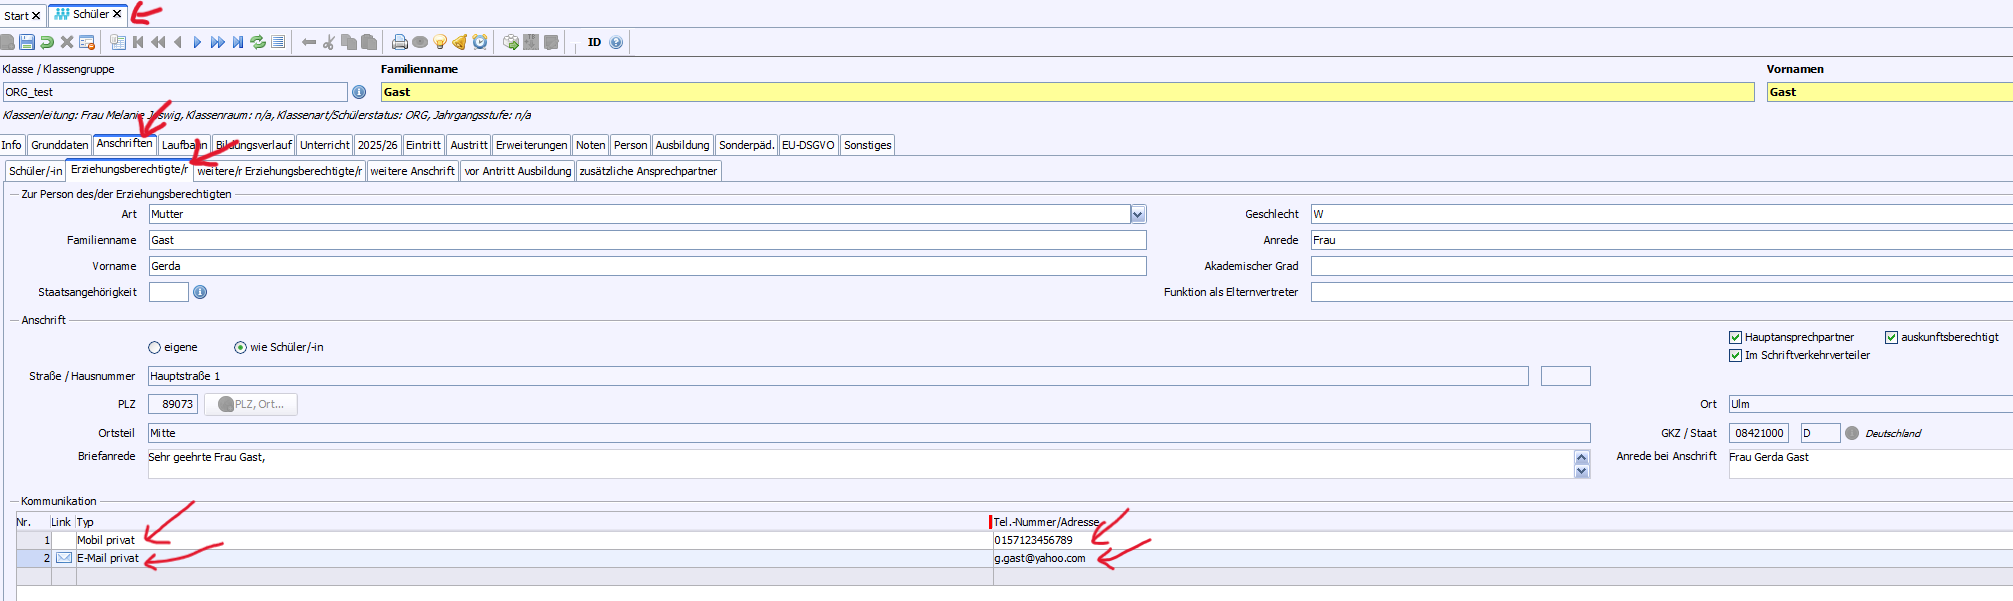Click the printer icon
Image resolution: width=2013 pixels, height=601 pixels.
400,42
